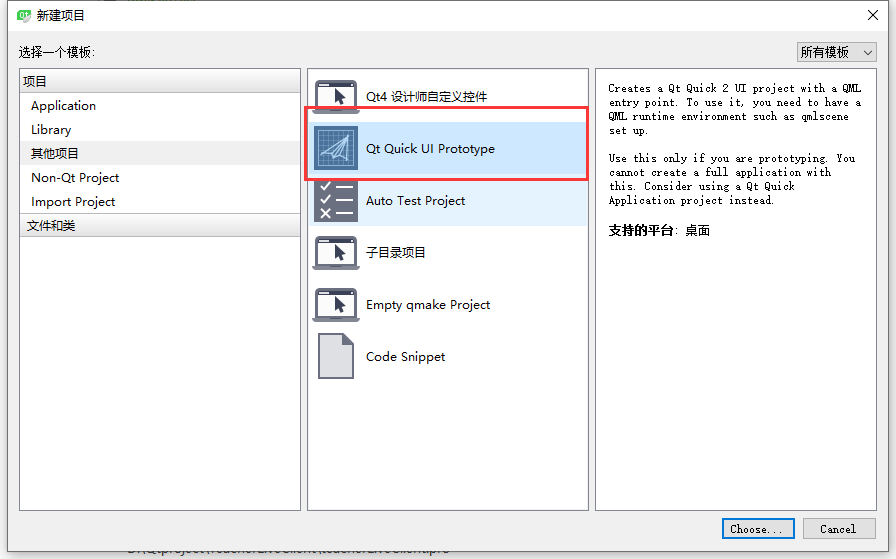Click the Qt Quick UI Prototype paper-plane icon
Viewport: 896px width, 559px height.
point(335,148)
